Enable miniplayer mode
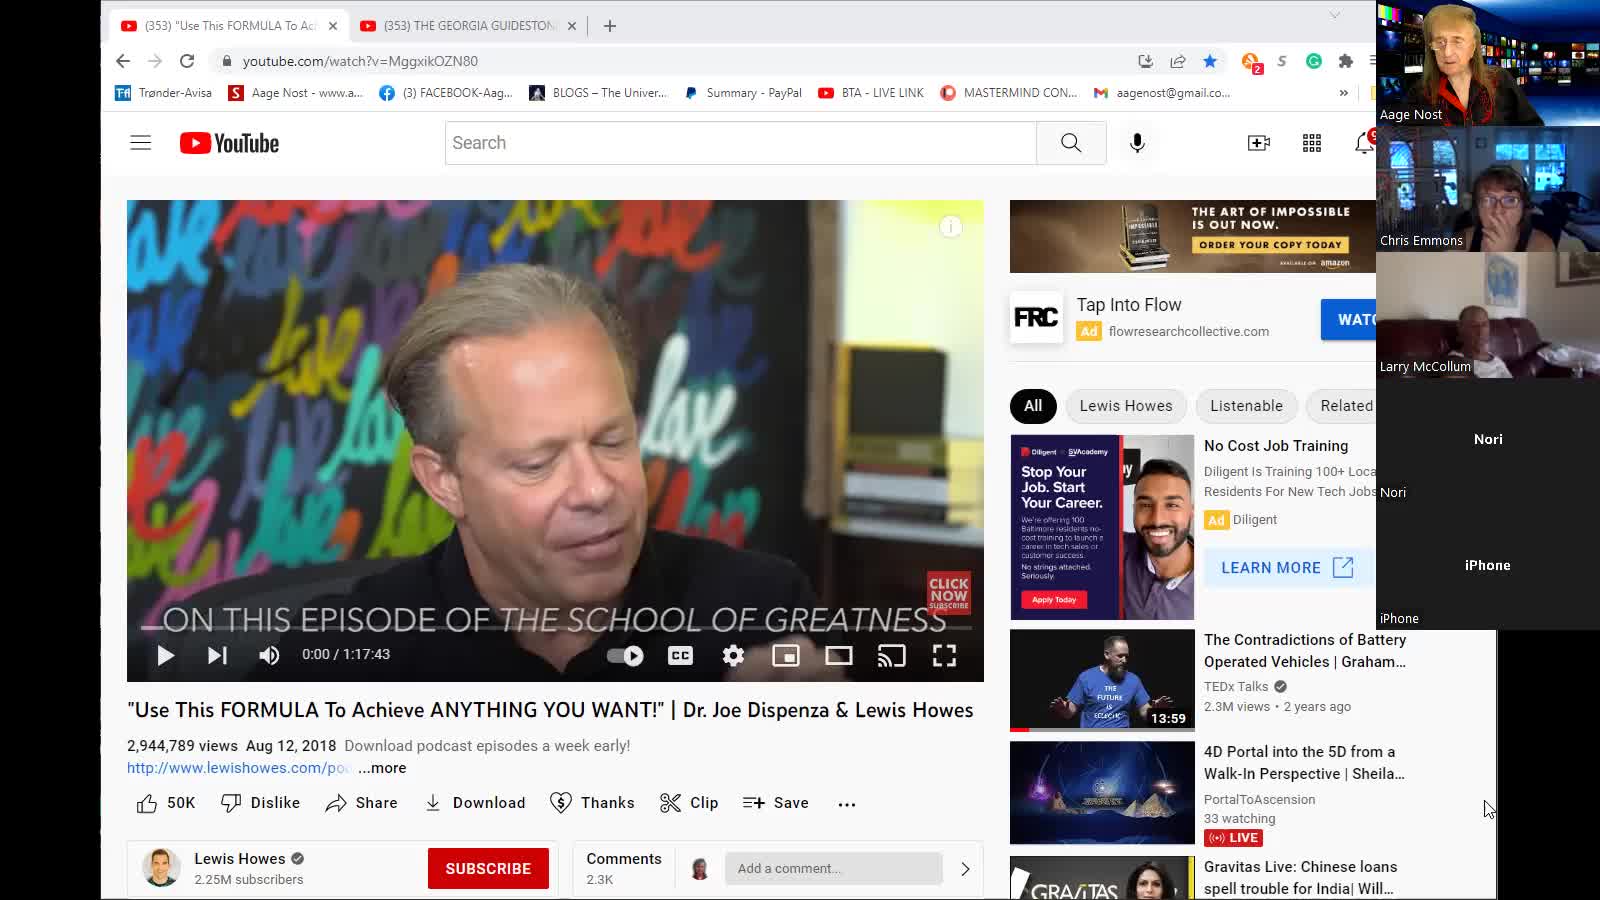The image size is (1600, 900). click(786, 656)
